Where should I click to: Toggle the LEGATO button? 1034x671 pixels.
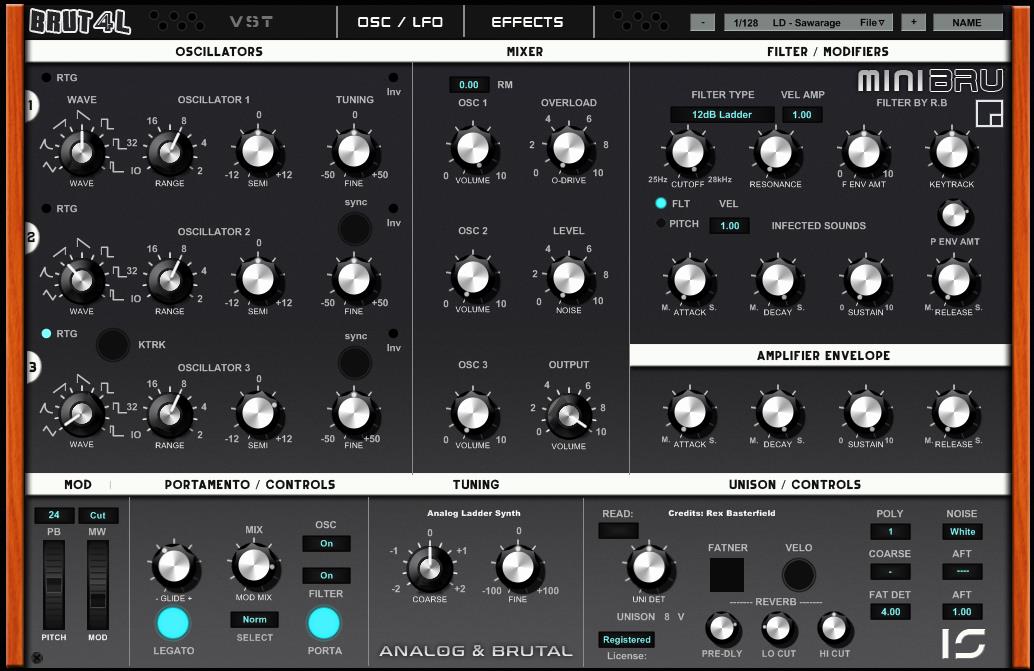(173, 624)
